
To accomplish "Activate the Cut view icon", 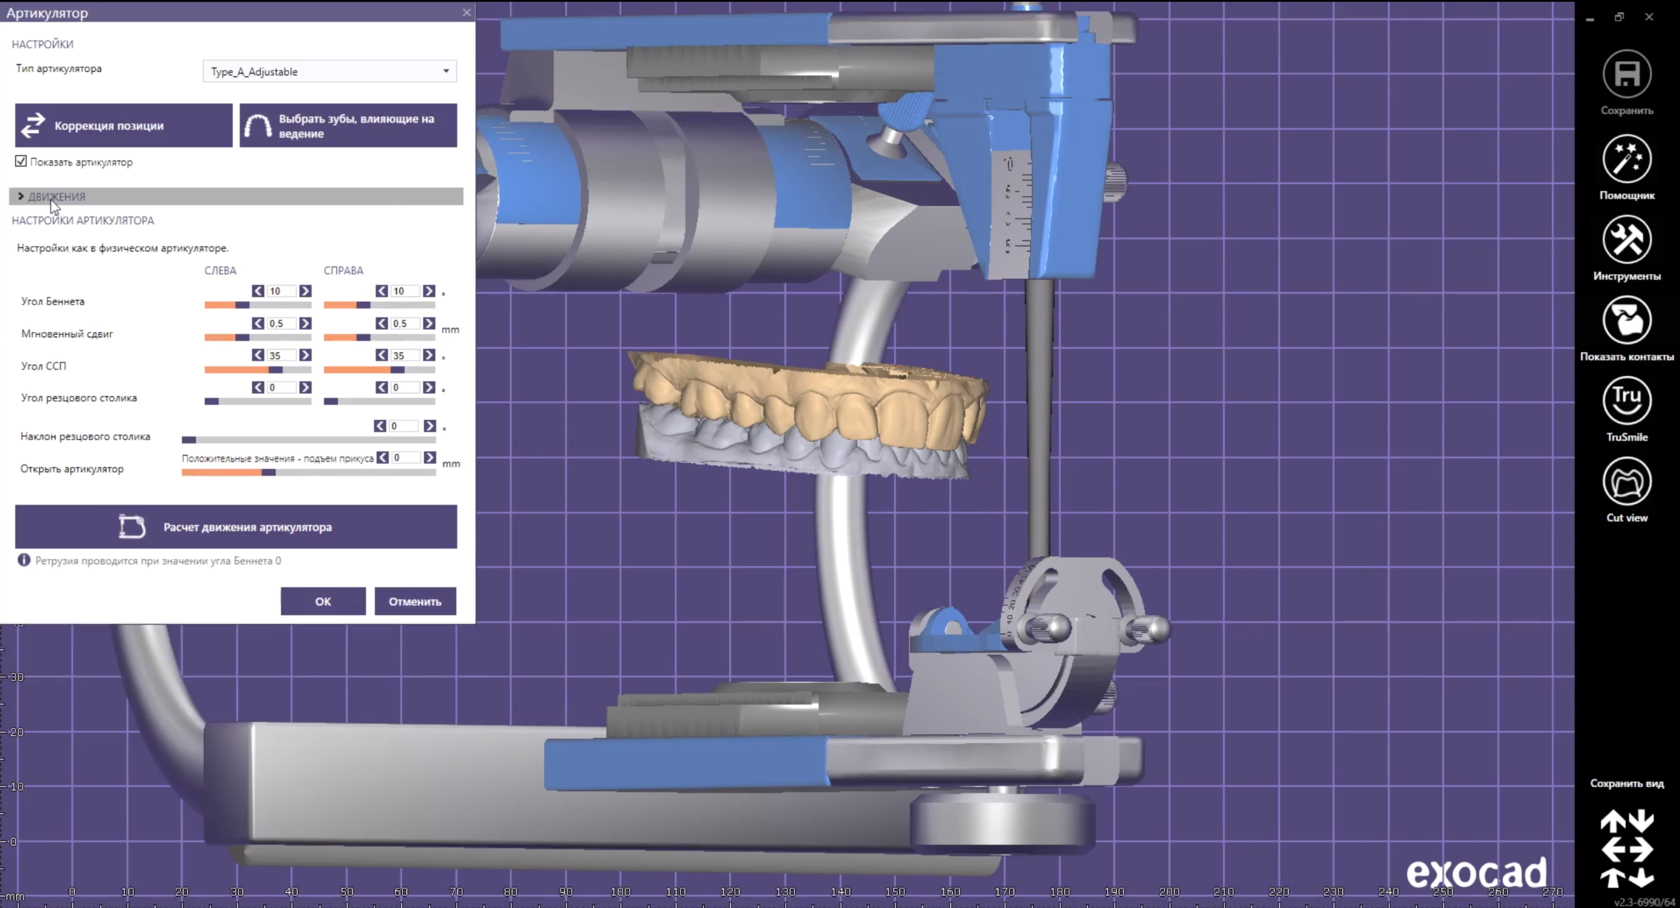I will [1626, 482].
